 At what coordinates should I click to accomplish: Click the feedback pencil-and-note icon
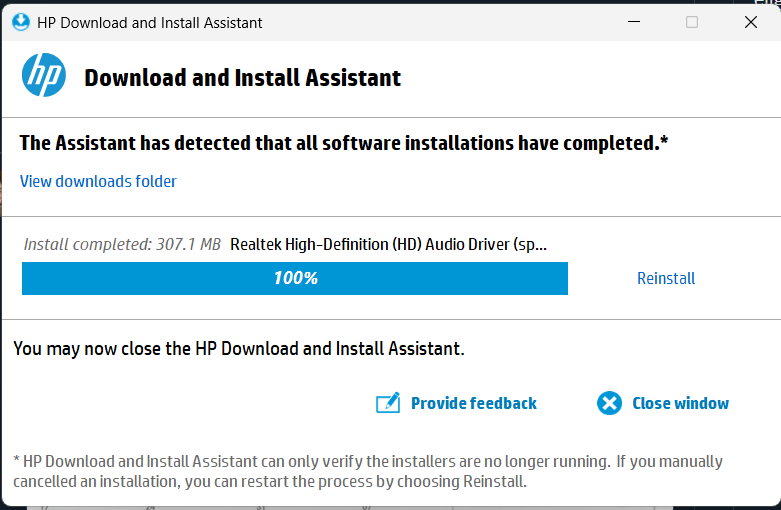[388, 403]
